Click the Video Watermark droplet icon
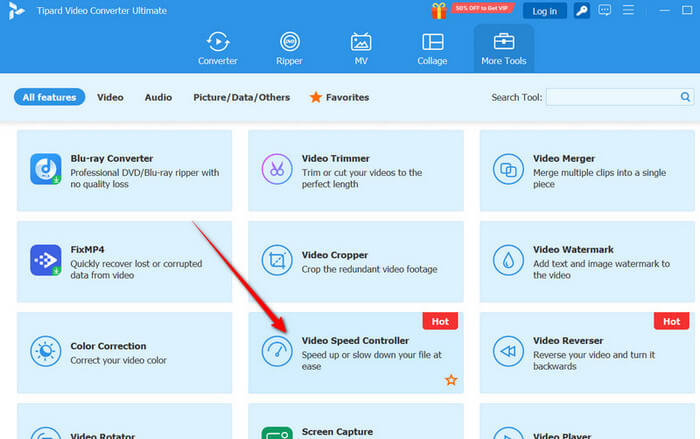 click(x=508, y=260)
